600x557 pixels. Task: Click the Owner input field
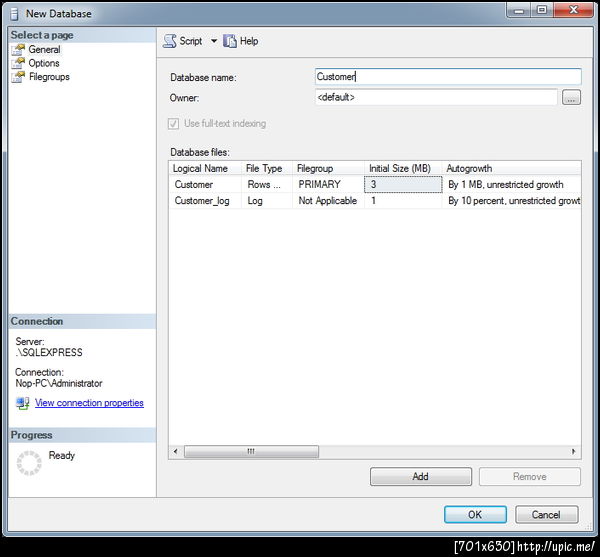(x=436, y=97)
